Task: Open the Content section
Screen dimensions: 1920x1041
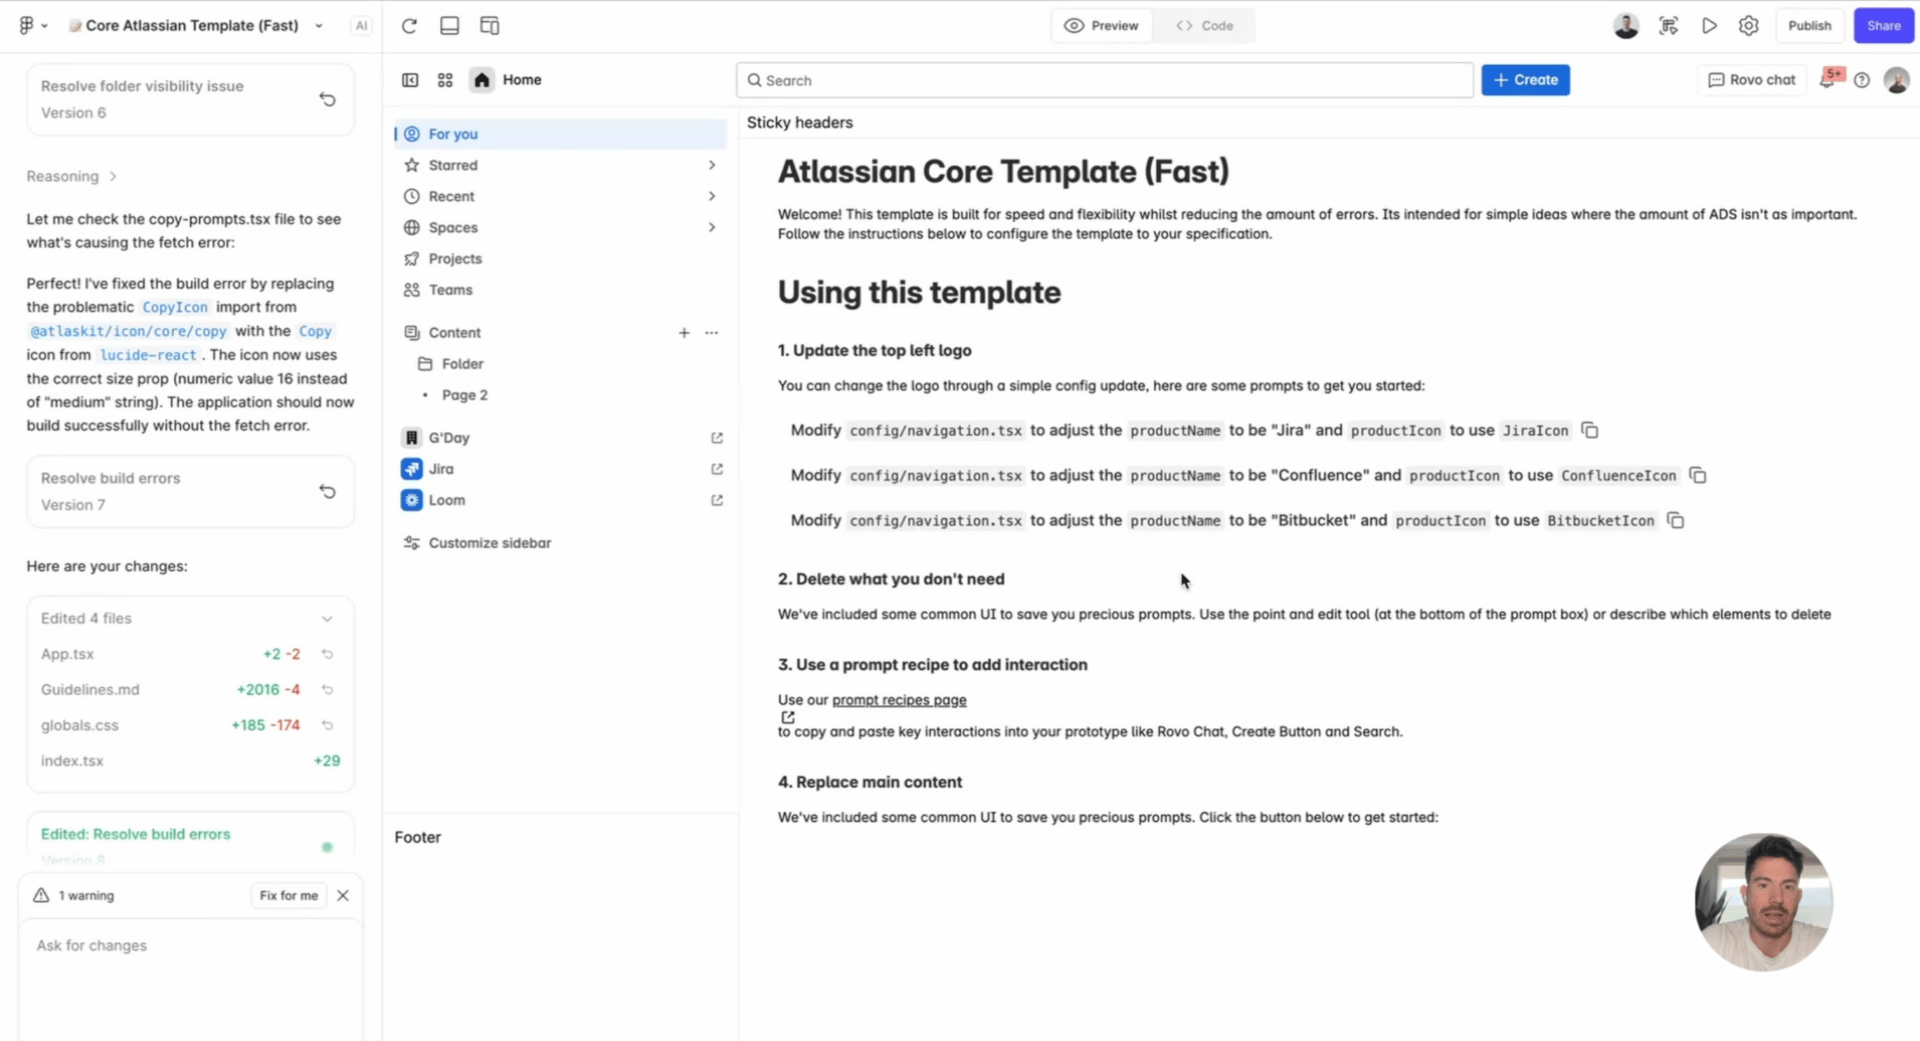Action: pos(454,332)
